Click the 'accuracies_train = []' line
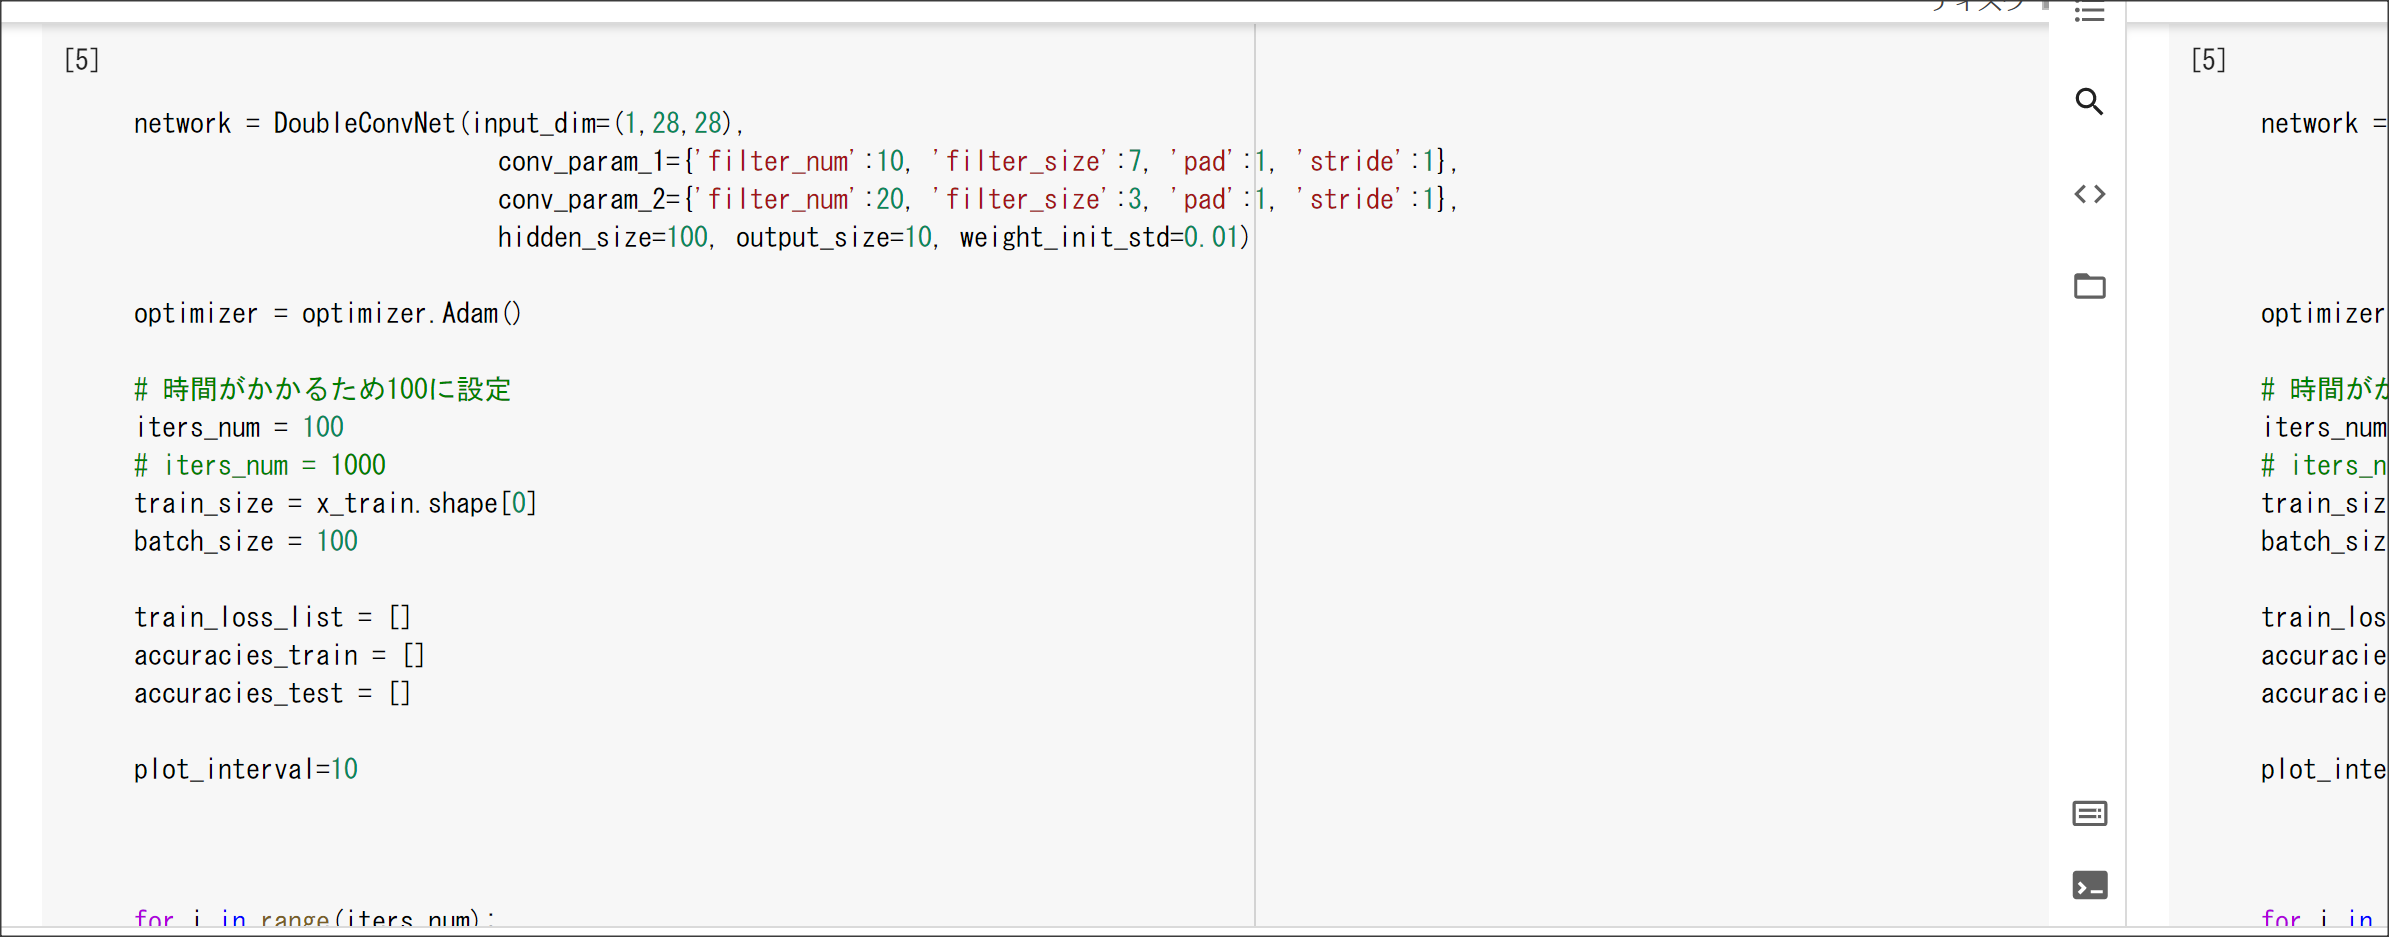 [280, 656]
